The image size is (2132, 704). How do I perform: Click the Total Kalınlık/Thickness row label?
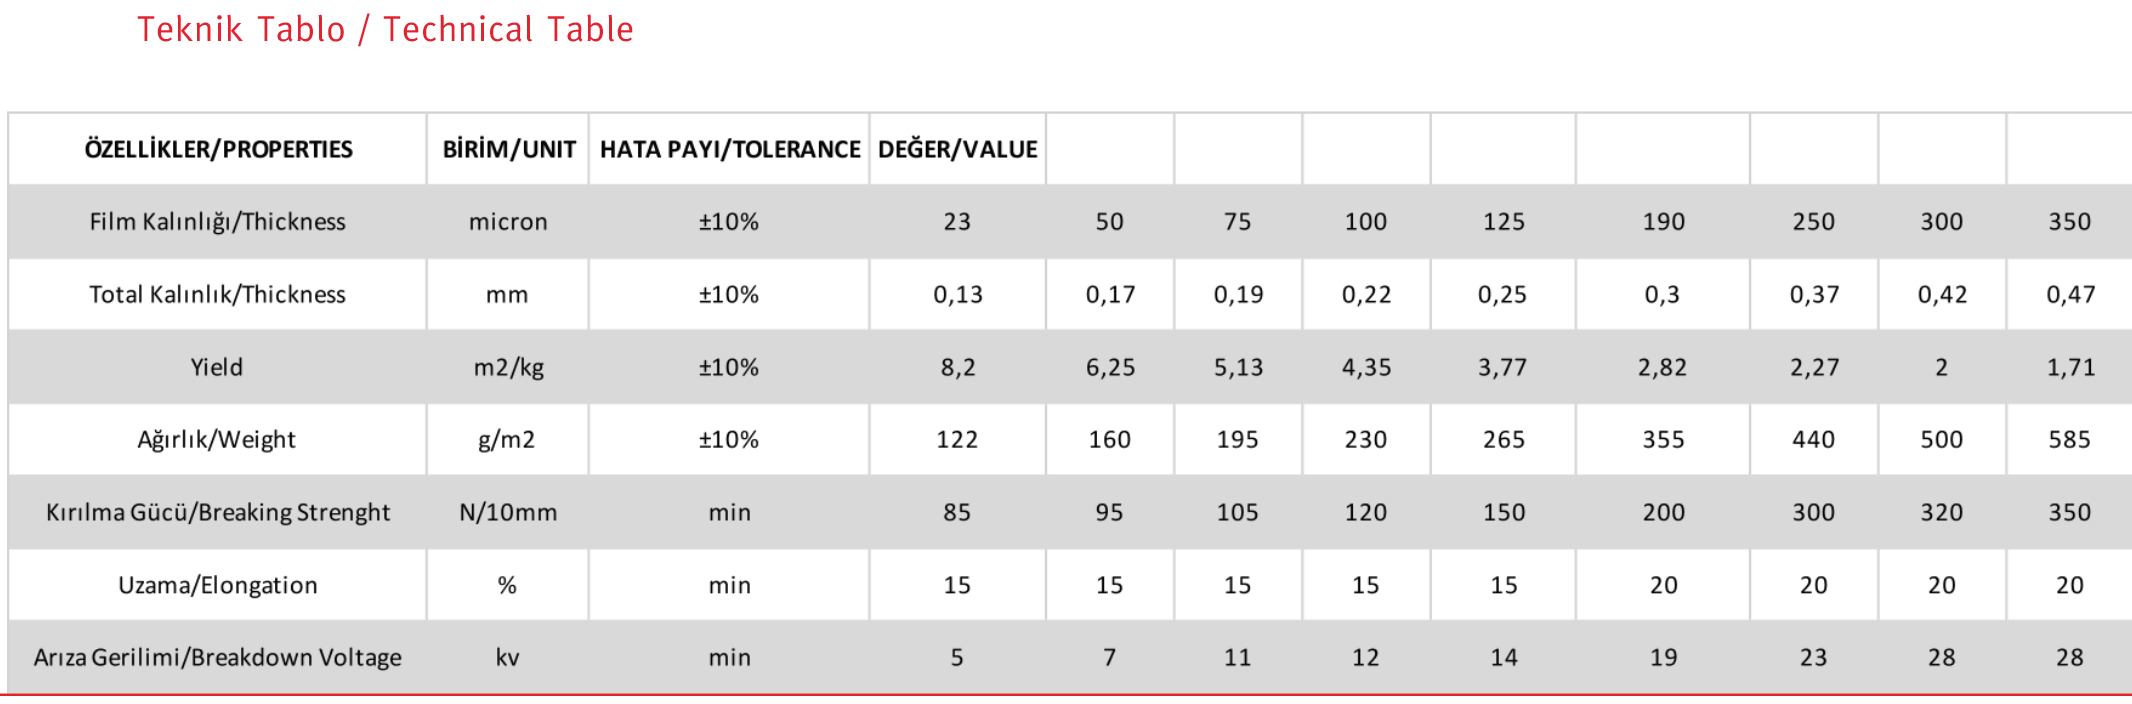(x=217, y=294)
